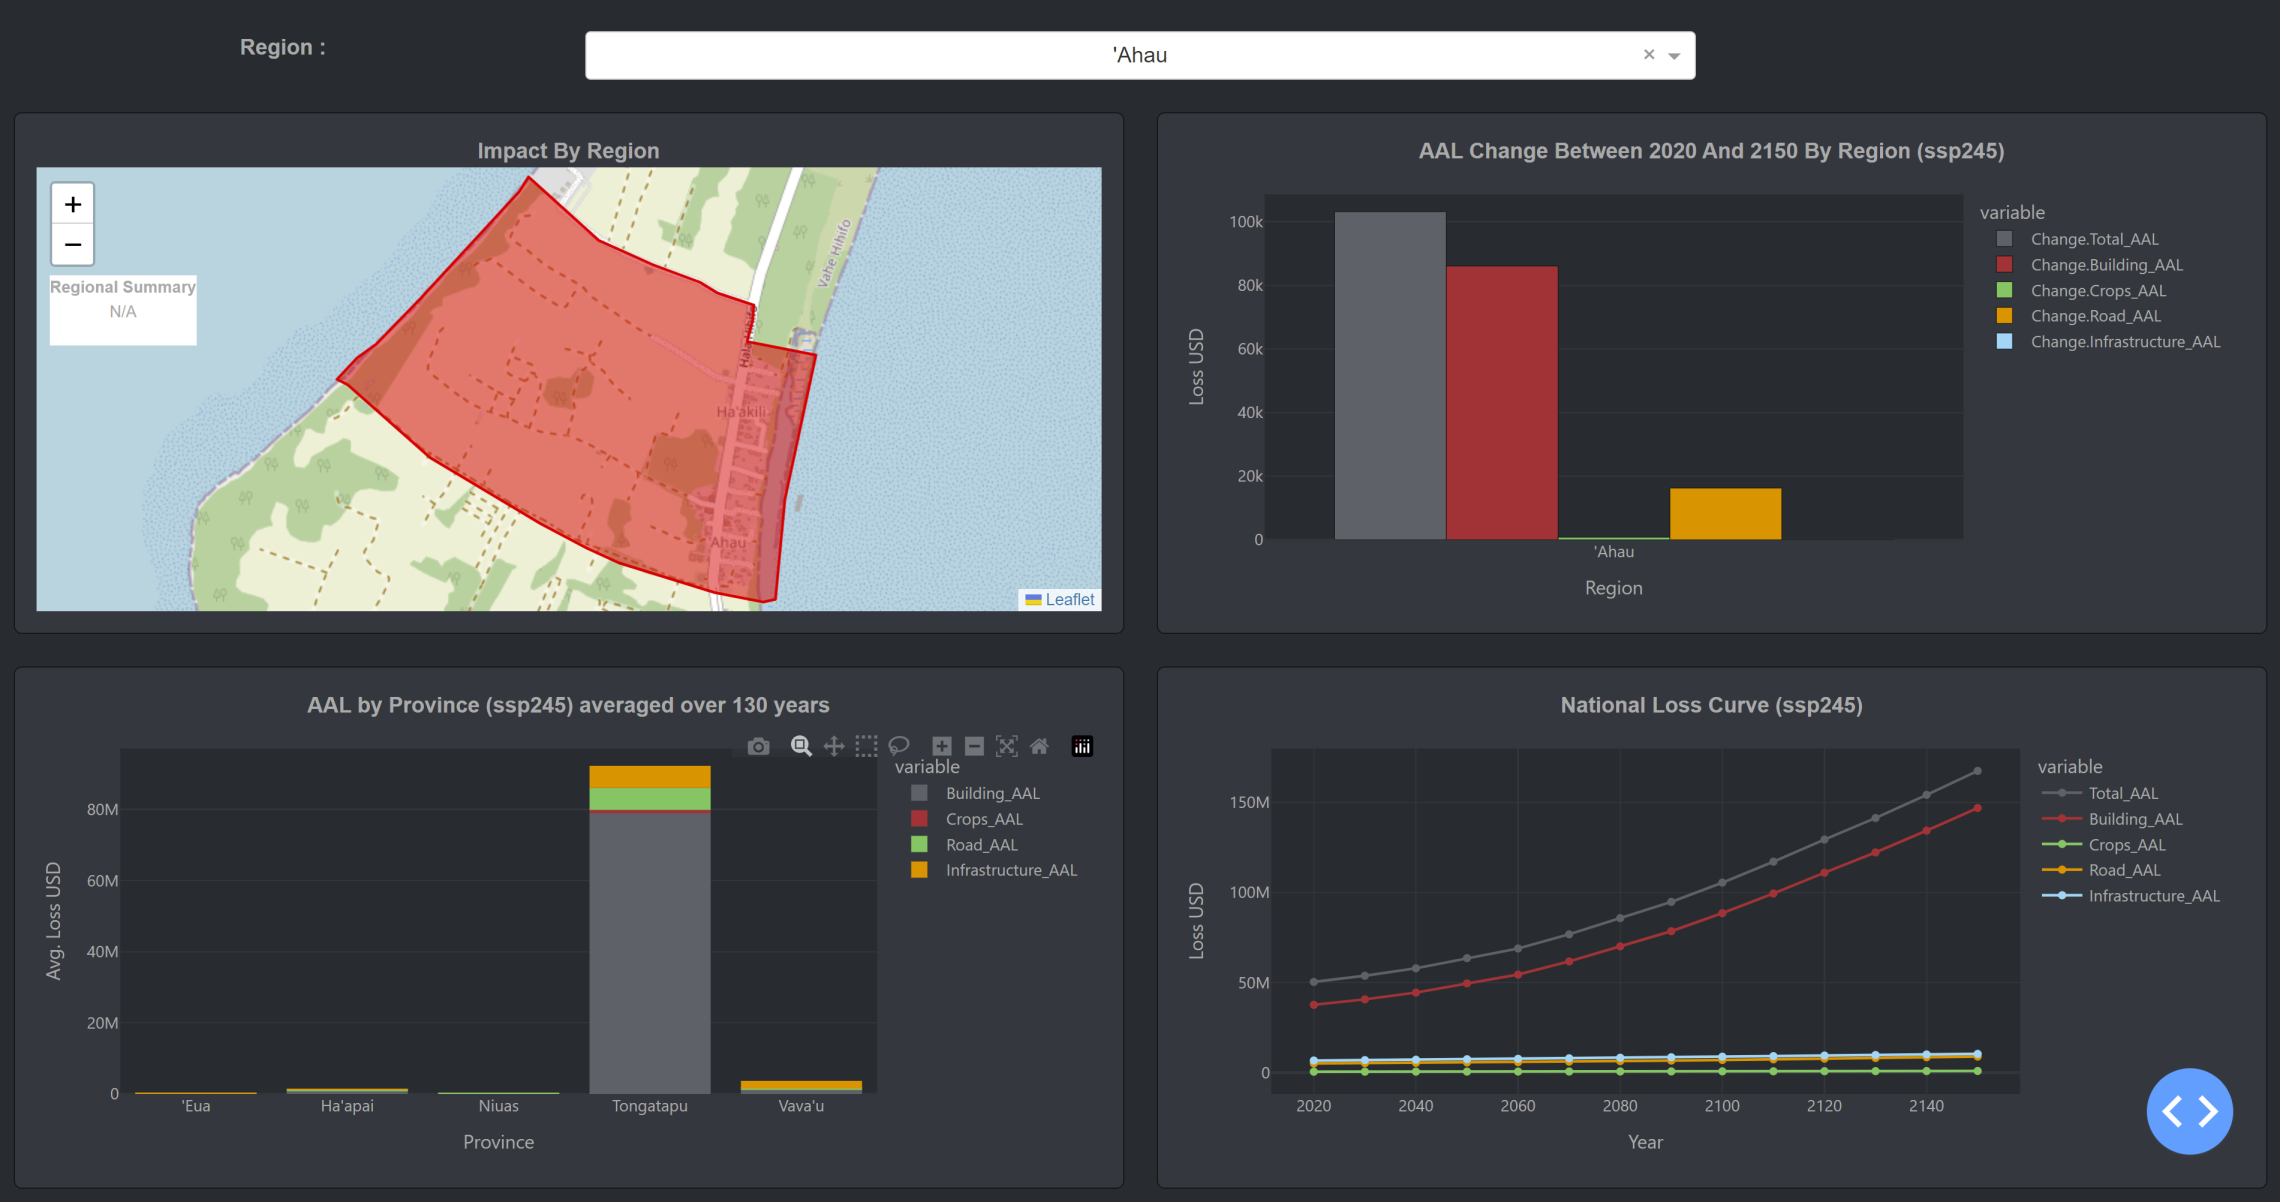Click the last Total_AAL data point at 2150
The image size is (2280, 1202).
pyautogui.click(x=1977, y=771)
